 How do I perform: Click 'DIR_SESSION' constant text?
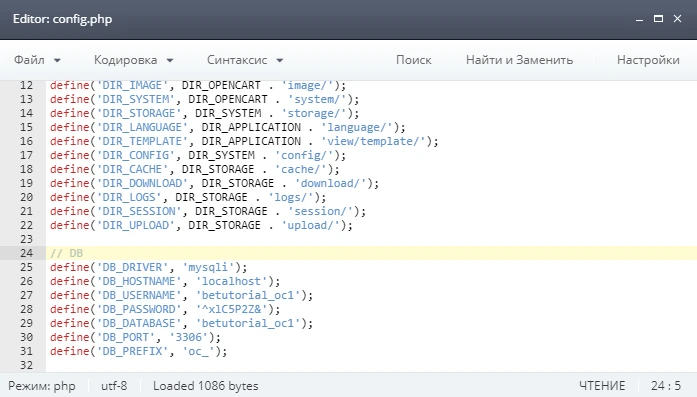pos(139,211)
